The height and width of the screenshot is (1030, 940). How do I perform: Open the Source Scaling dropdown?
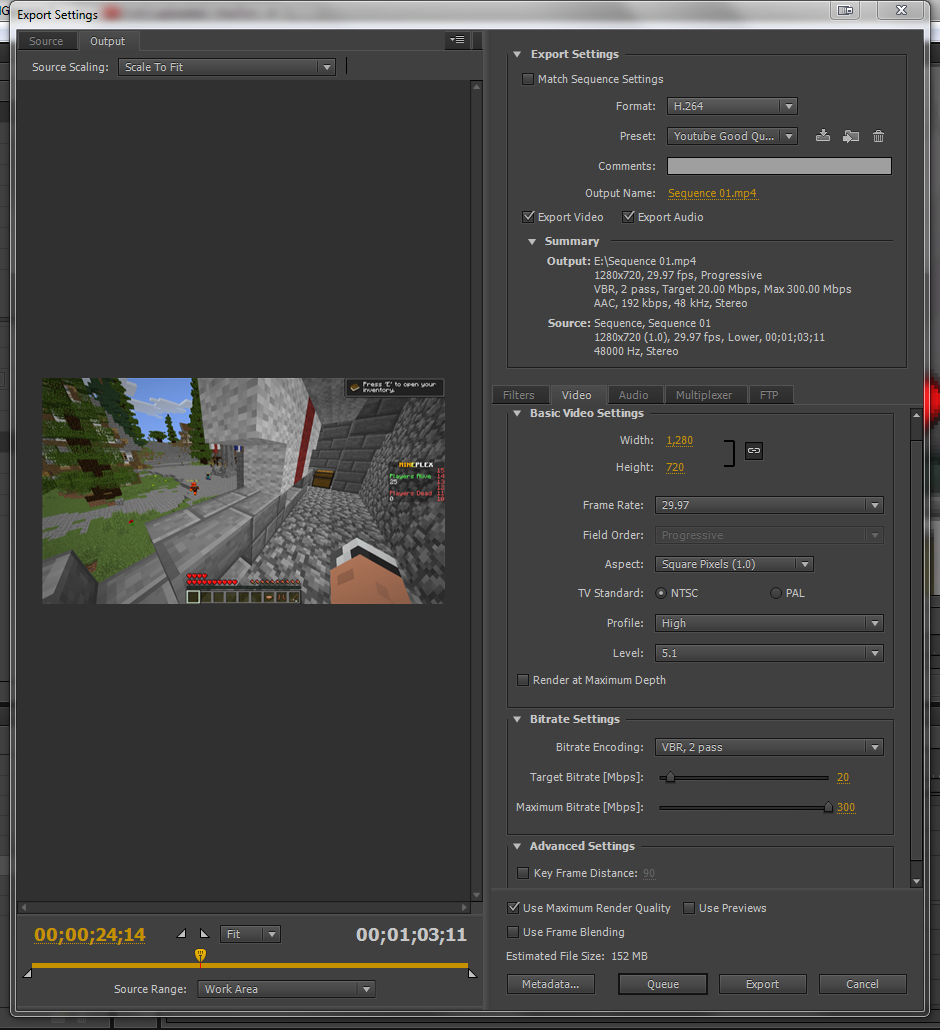(x=227, y=67)
